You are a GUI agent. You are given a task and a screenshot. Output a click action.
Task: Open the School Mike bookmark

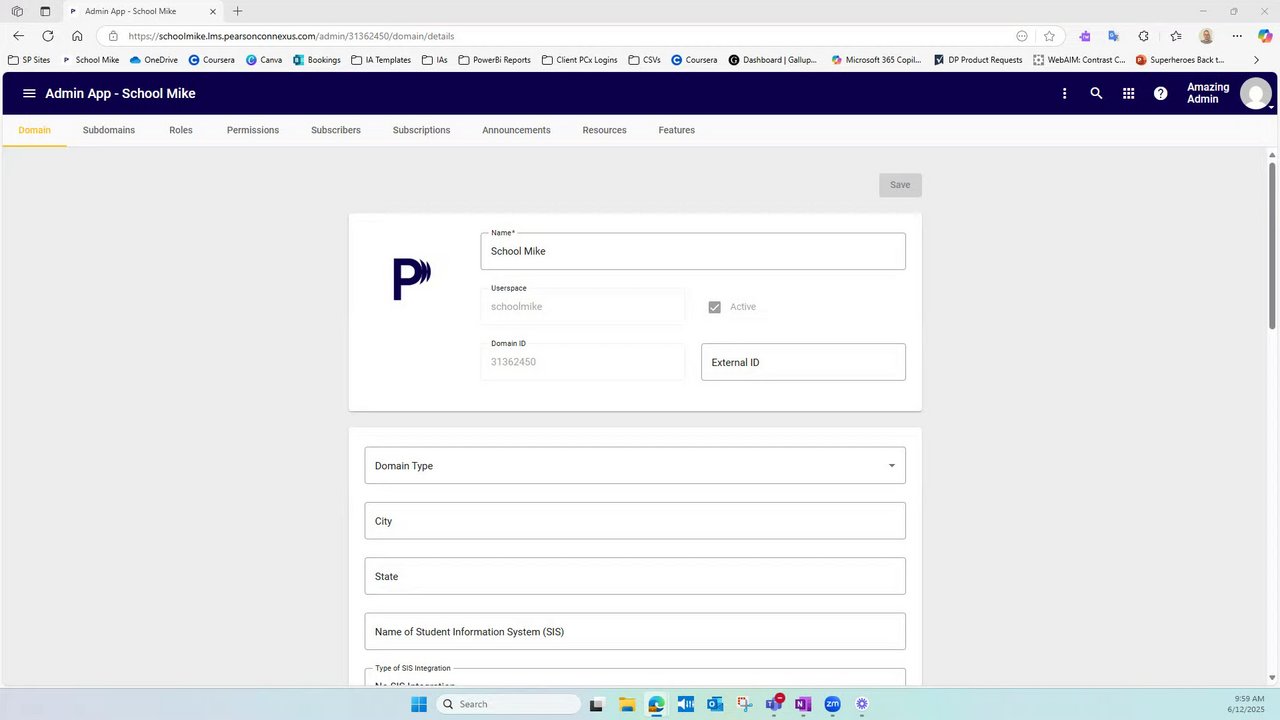pos(90,60)
